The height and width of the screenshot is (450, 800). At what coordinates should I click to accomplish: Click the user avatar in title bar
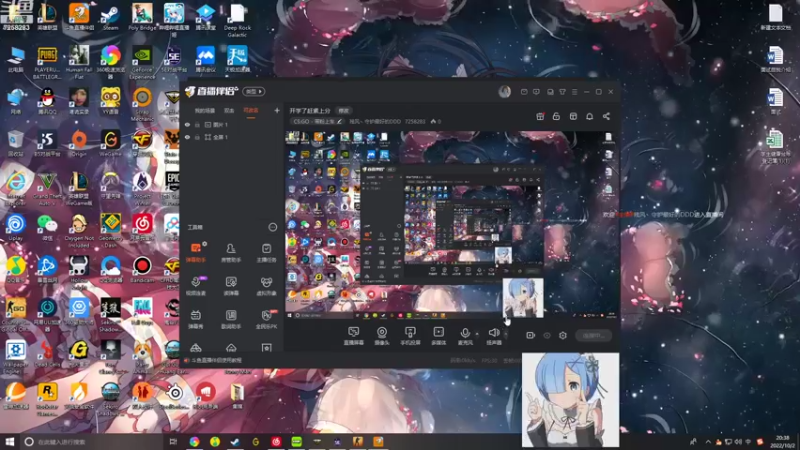pyautogui.click(x=505, y=91)
